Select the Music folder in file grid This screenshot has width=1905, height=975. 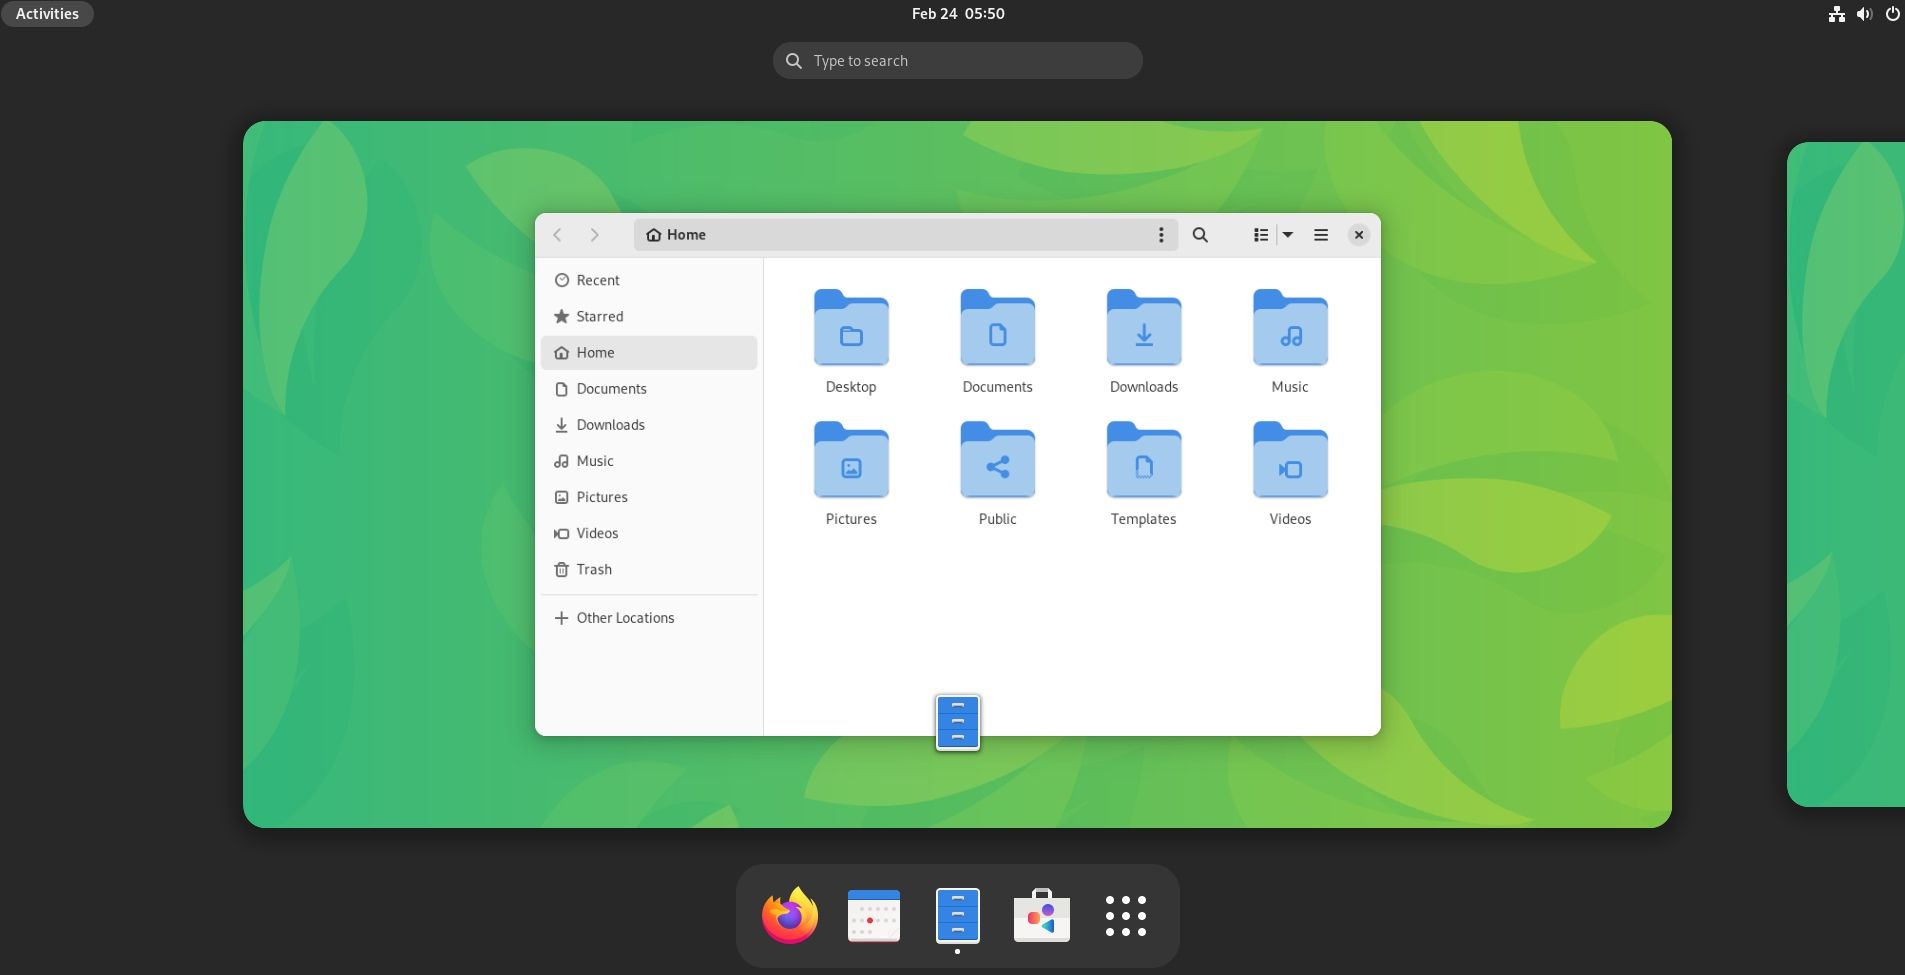point(1289,330)
